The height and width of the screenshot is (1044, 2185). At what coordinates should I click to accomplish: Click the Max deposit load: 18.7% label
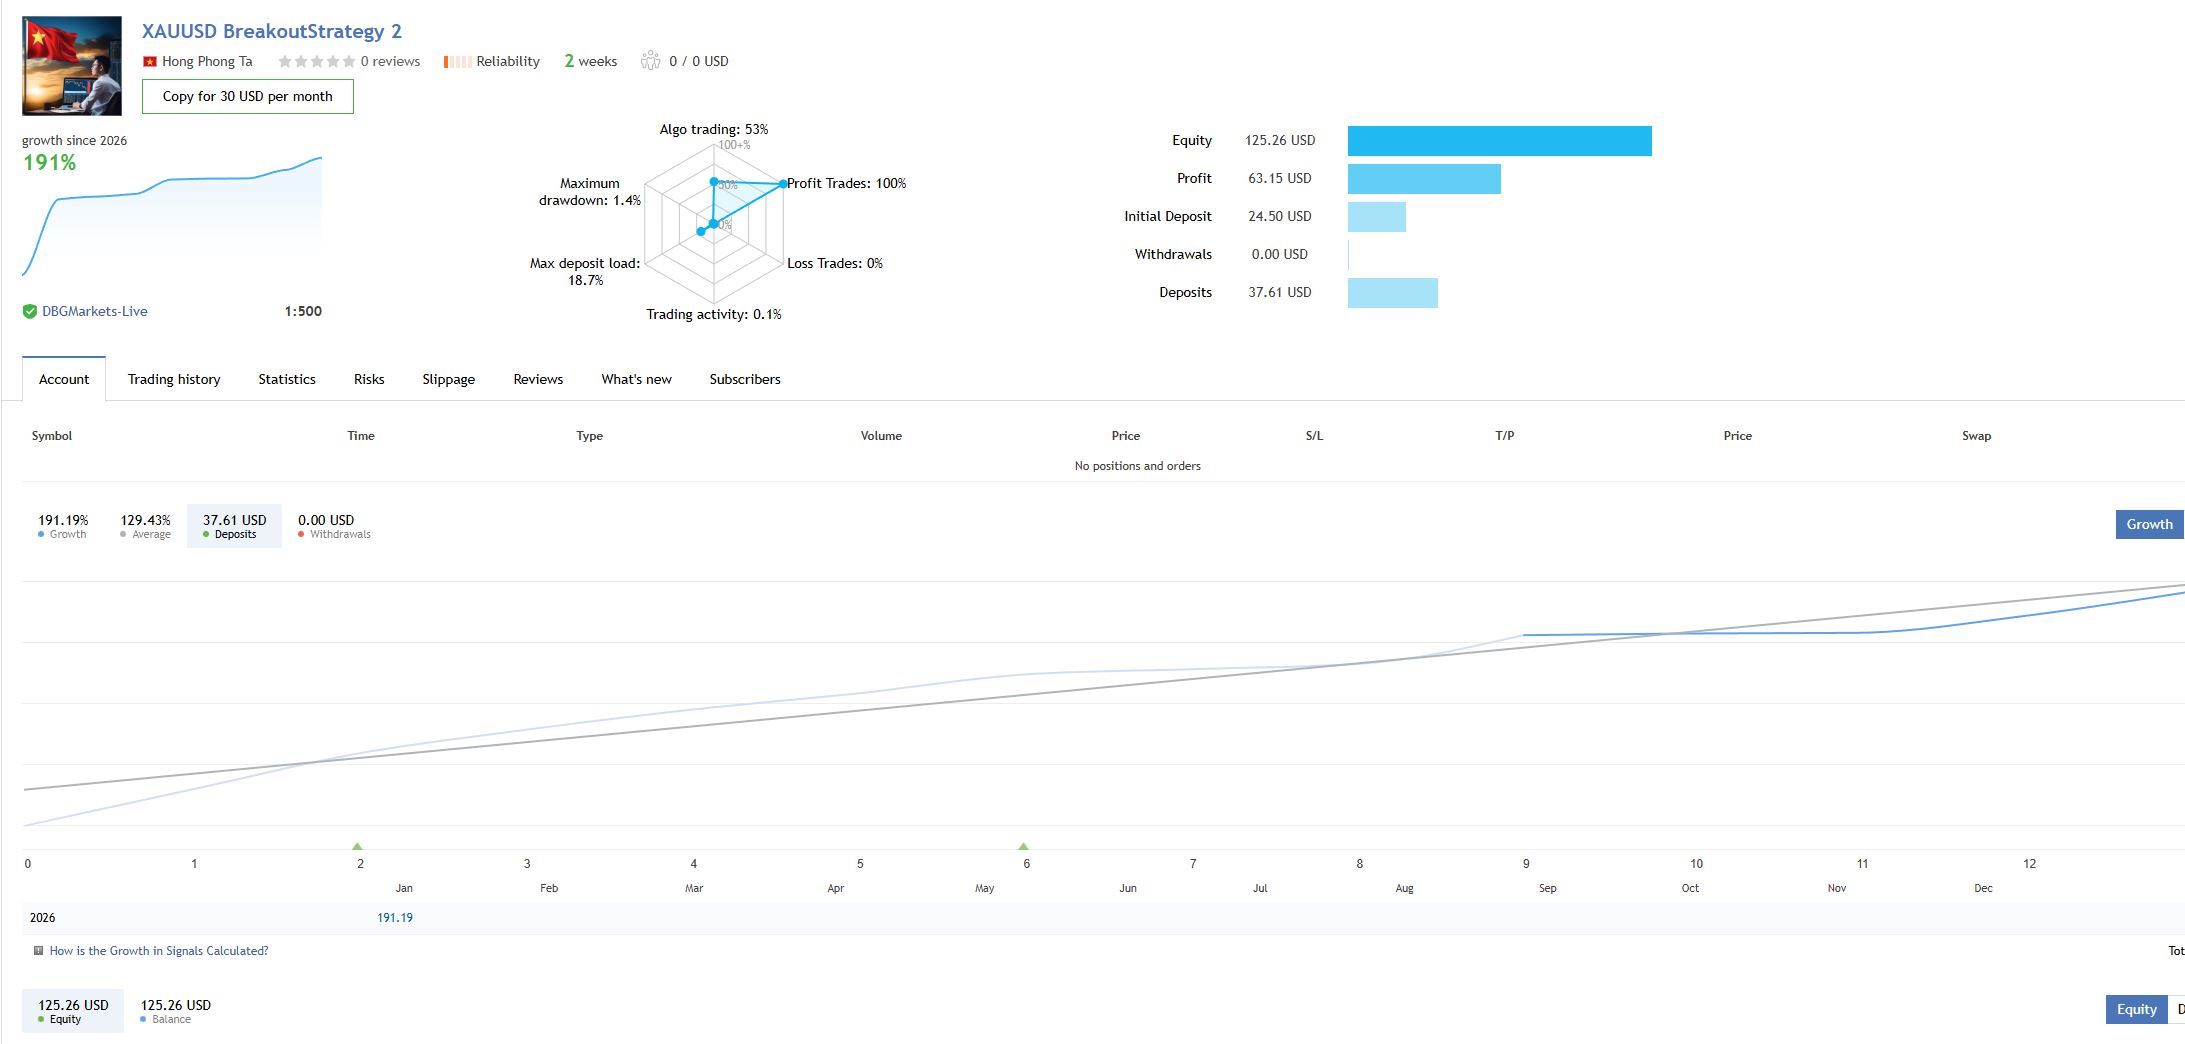coord(585,272)
